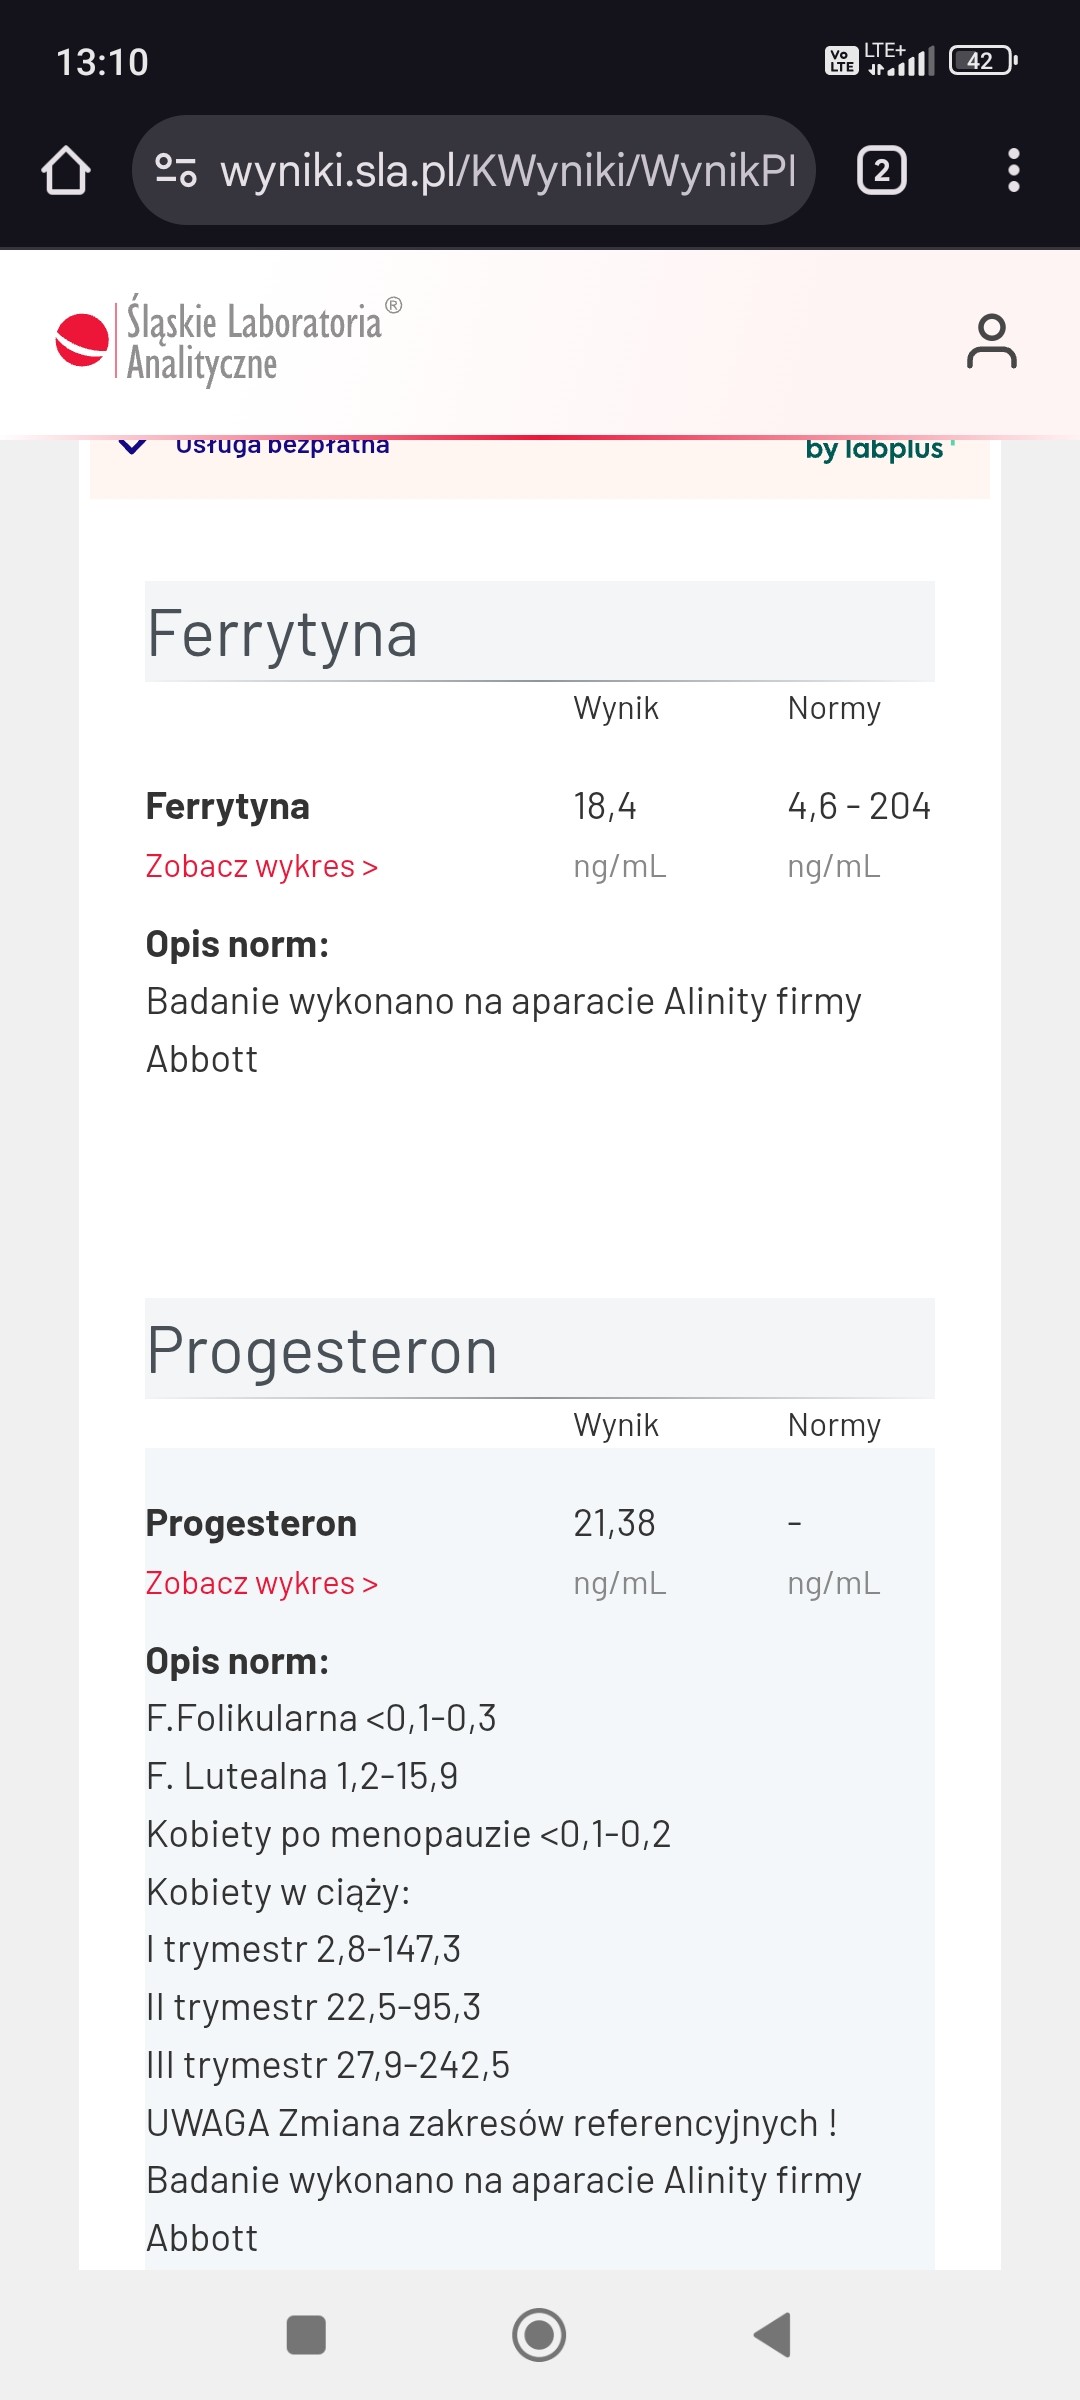Tap the 'by labplus' banner link
Viewport: 1080px width, 2400px height.
tap(877, 449)
